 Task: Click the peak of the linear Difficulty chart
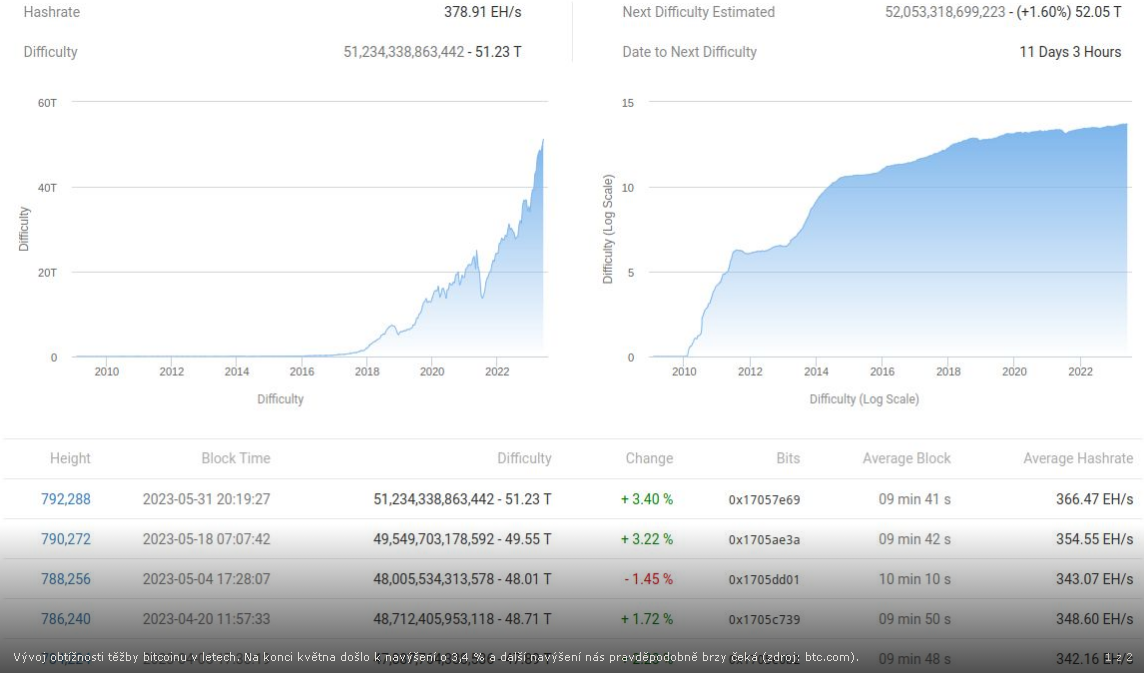click(542, 141)
